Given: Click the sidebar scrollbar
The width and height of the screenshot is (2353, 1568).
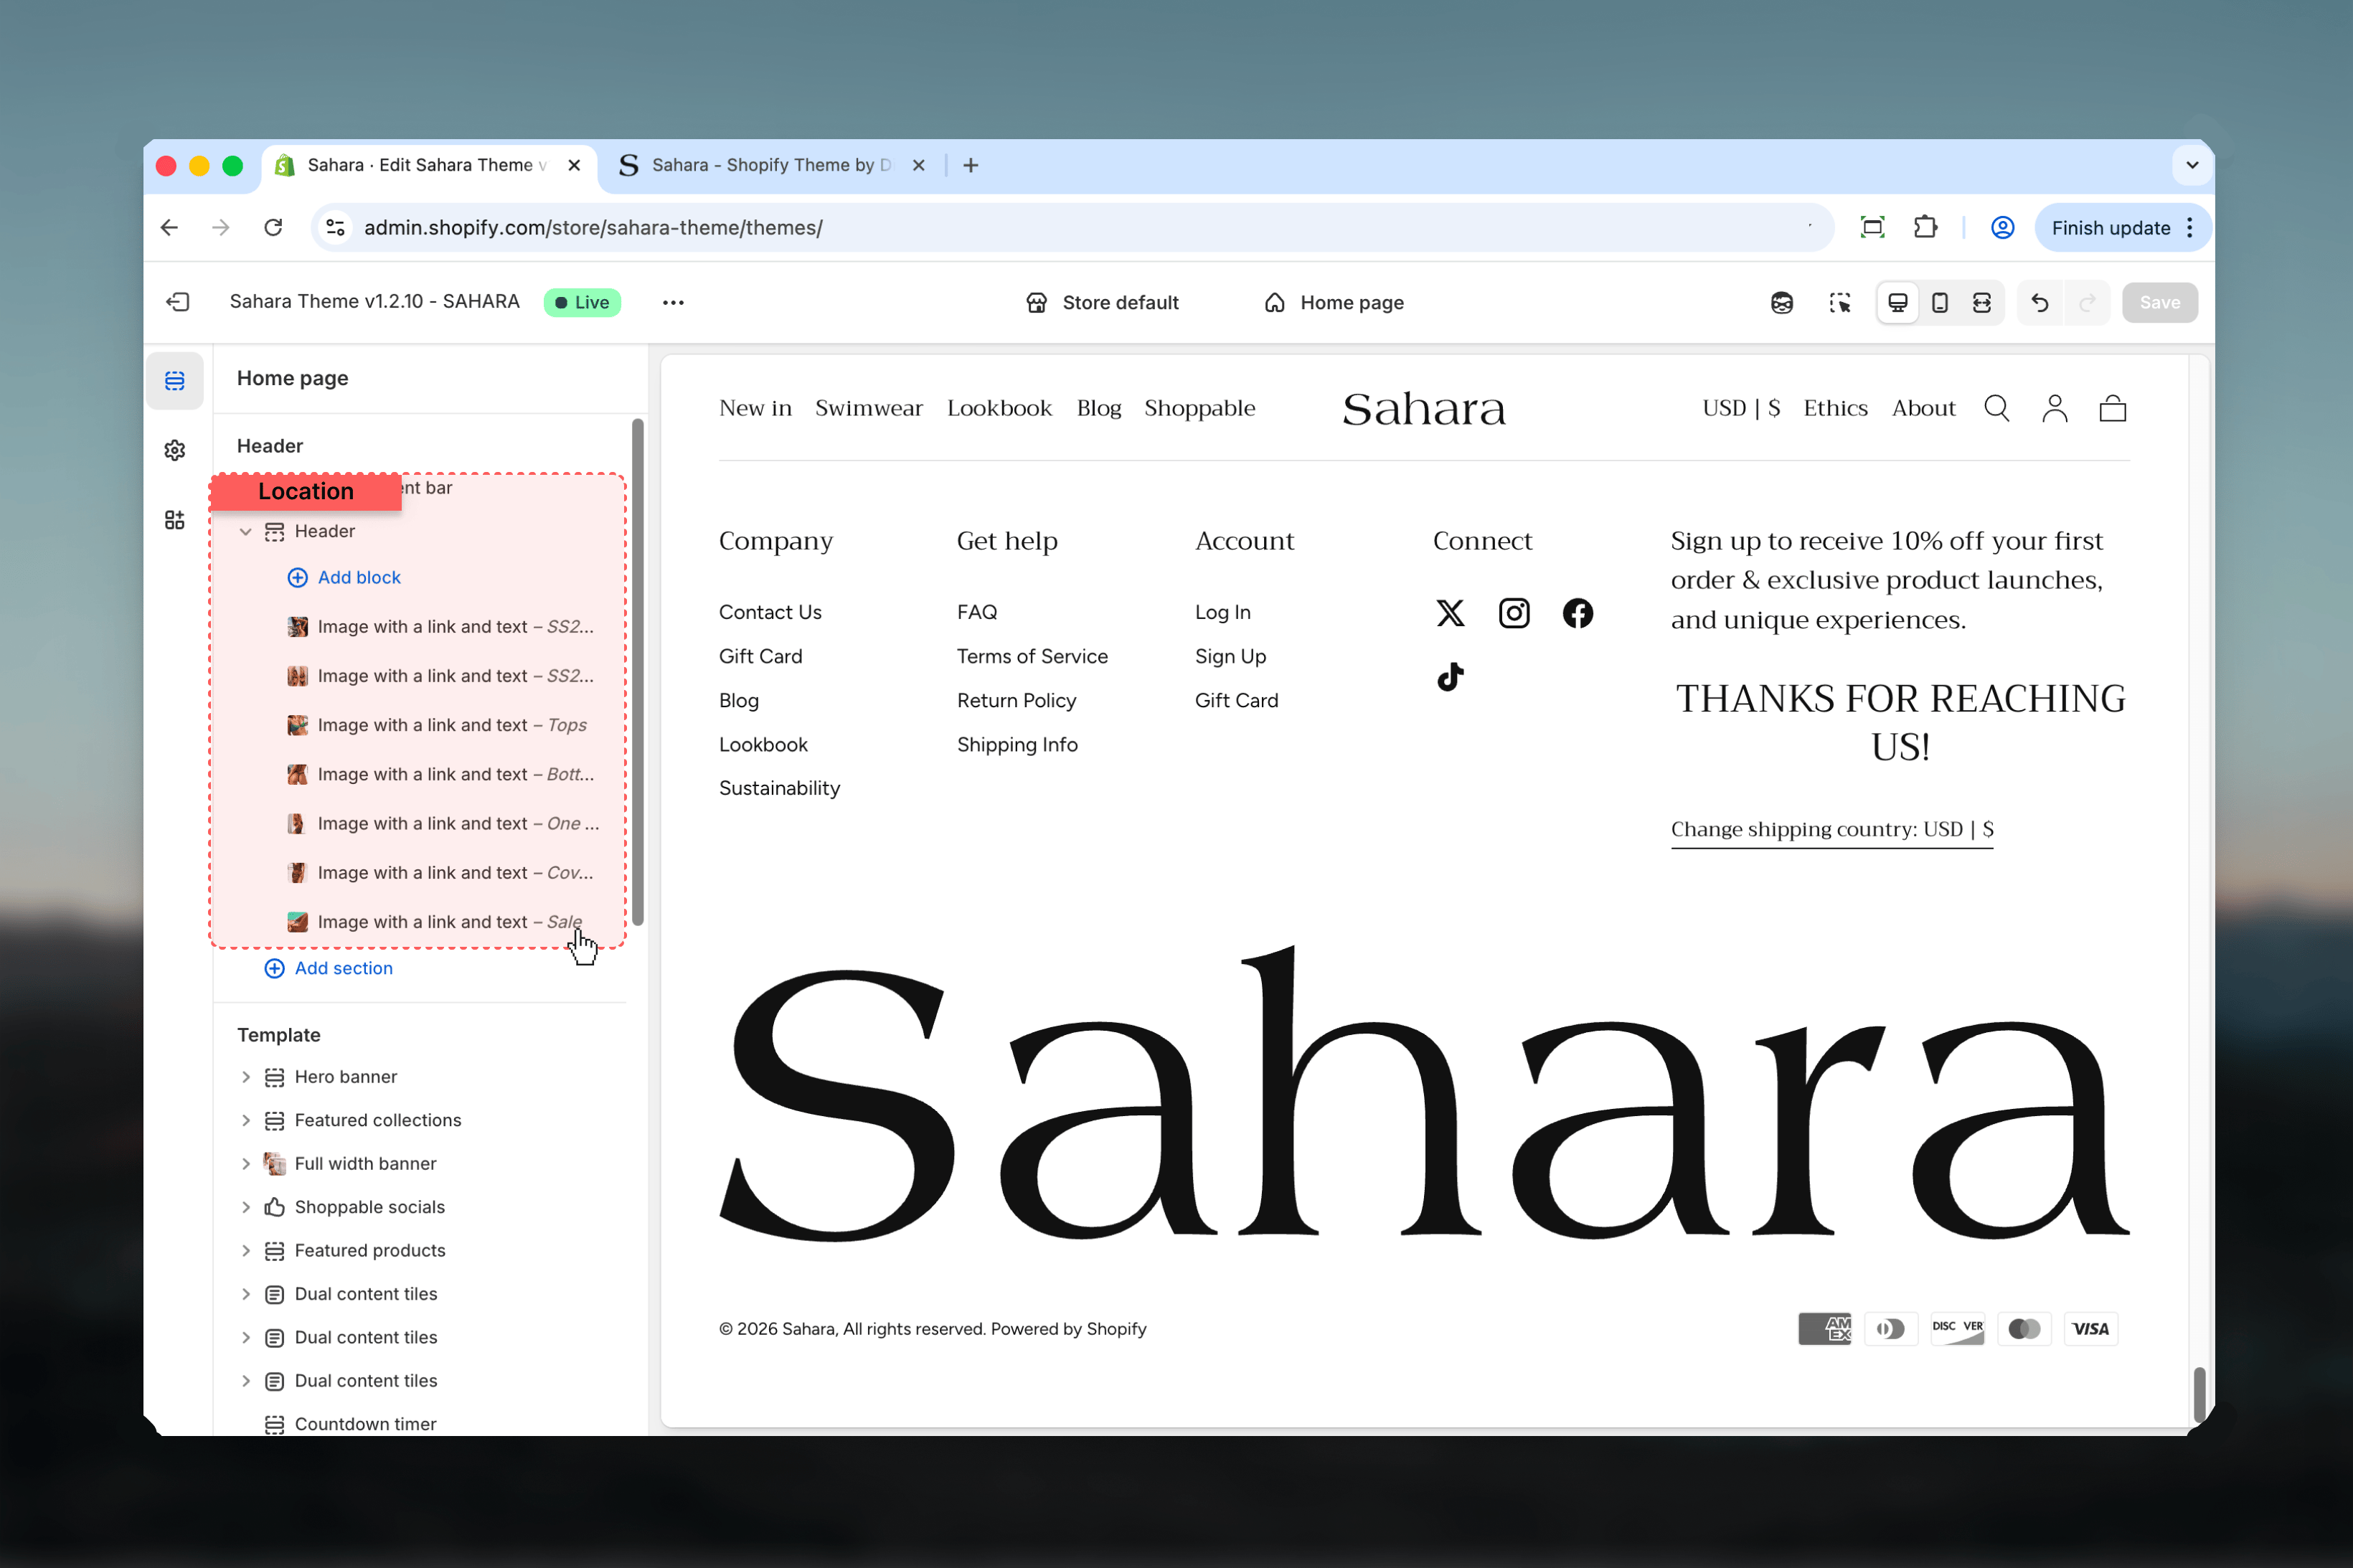Looking at the screenshot, I should [x=638, y=672].
